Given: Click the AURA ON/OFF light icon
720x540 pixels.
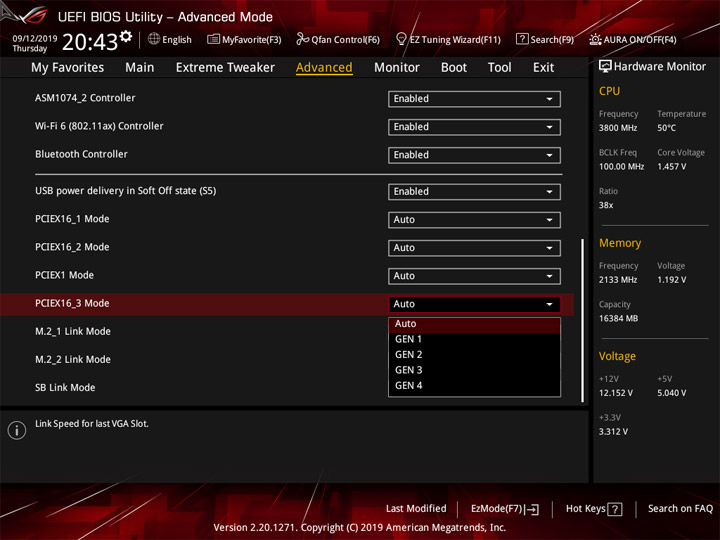Looking at the screenshot, I should click(x=595, y=39).
